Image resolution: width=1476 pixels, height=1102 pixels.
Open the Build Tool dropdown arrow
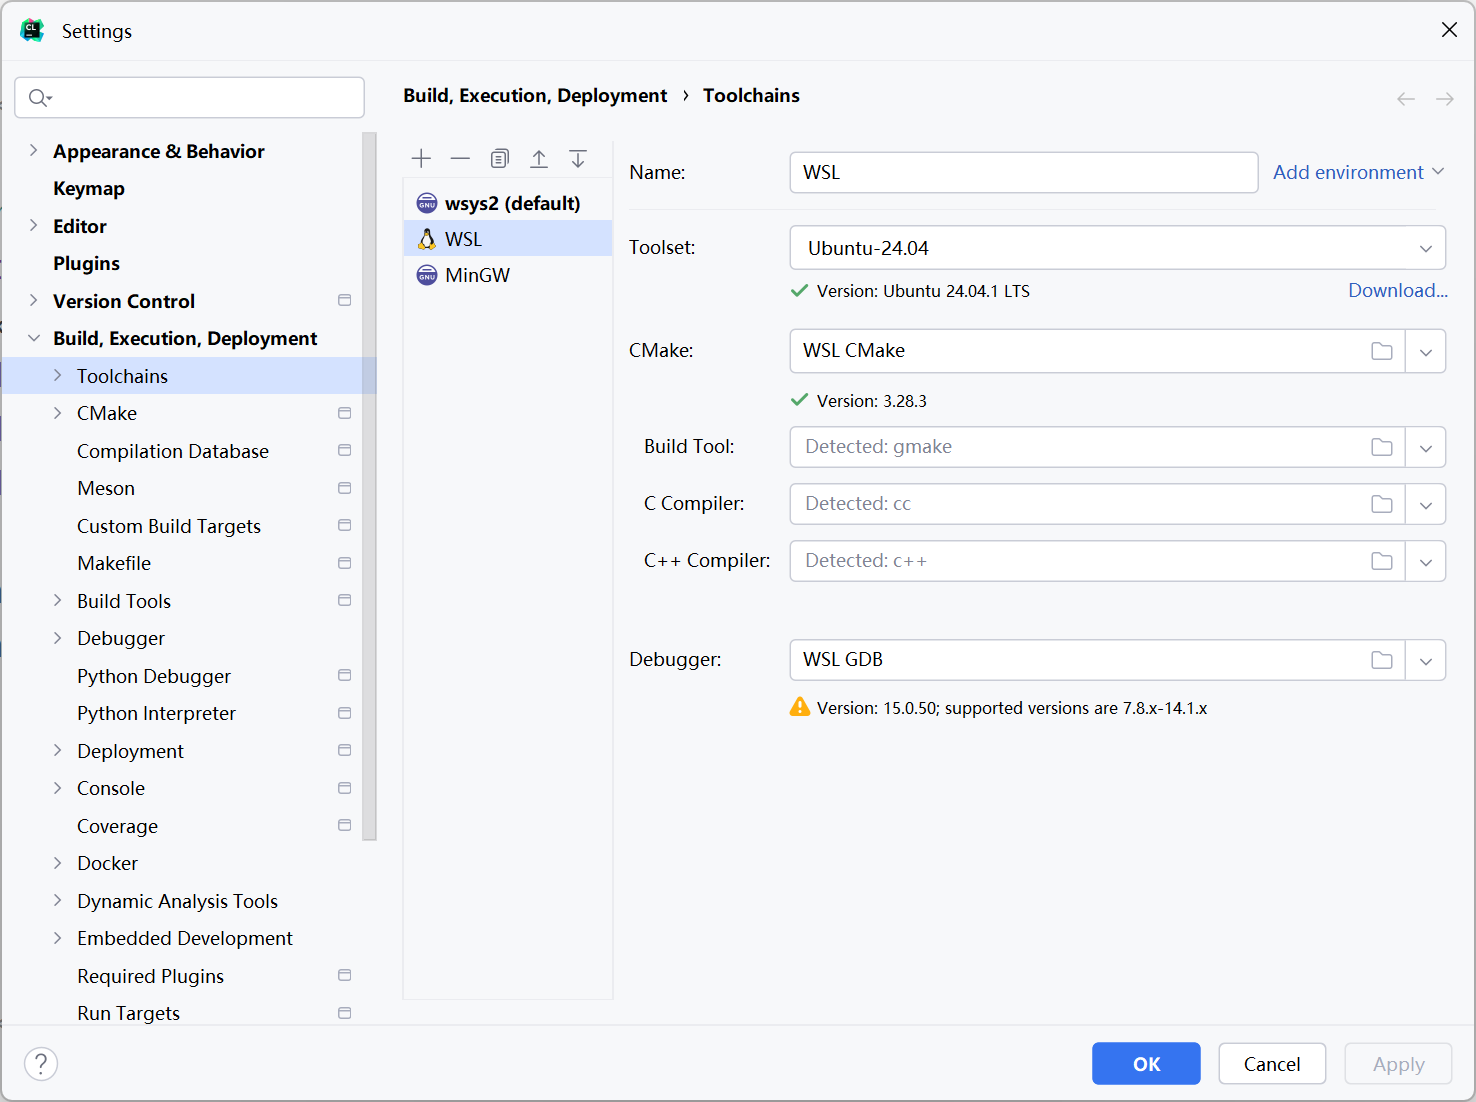tap(1426, 447)
